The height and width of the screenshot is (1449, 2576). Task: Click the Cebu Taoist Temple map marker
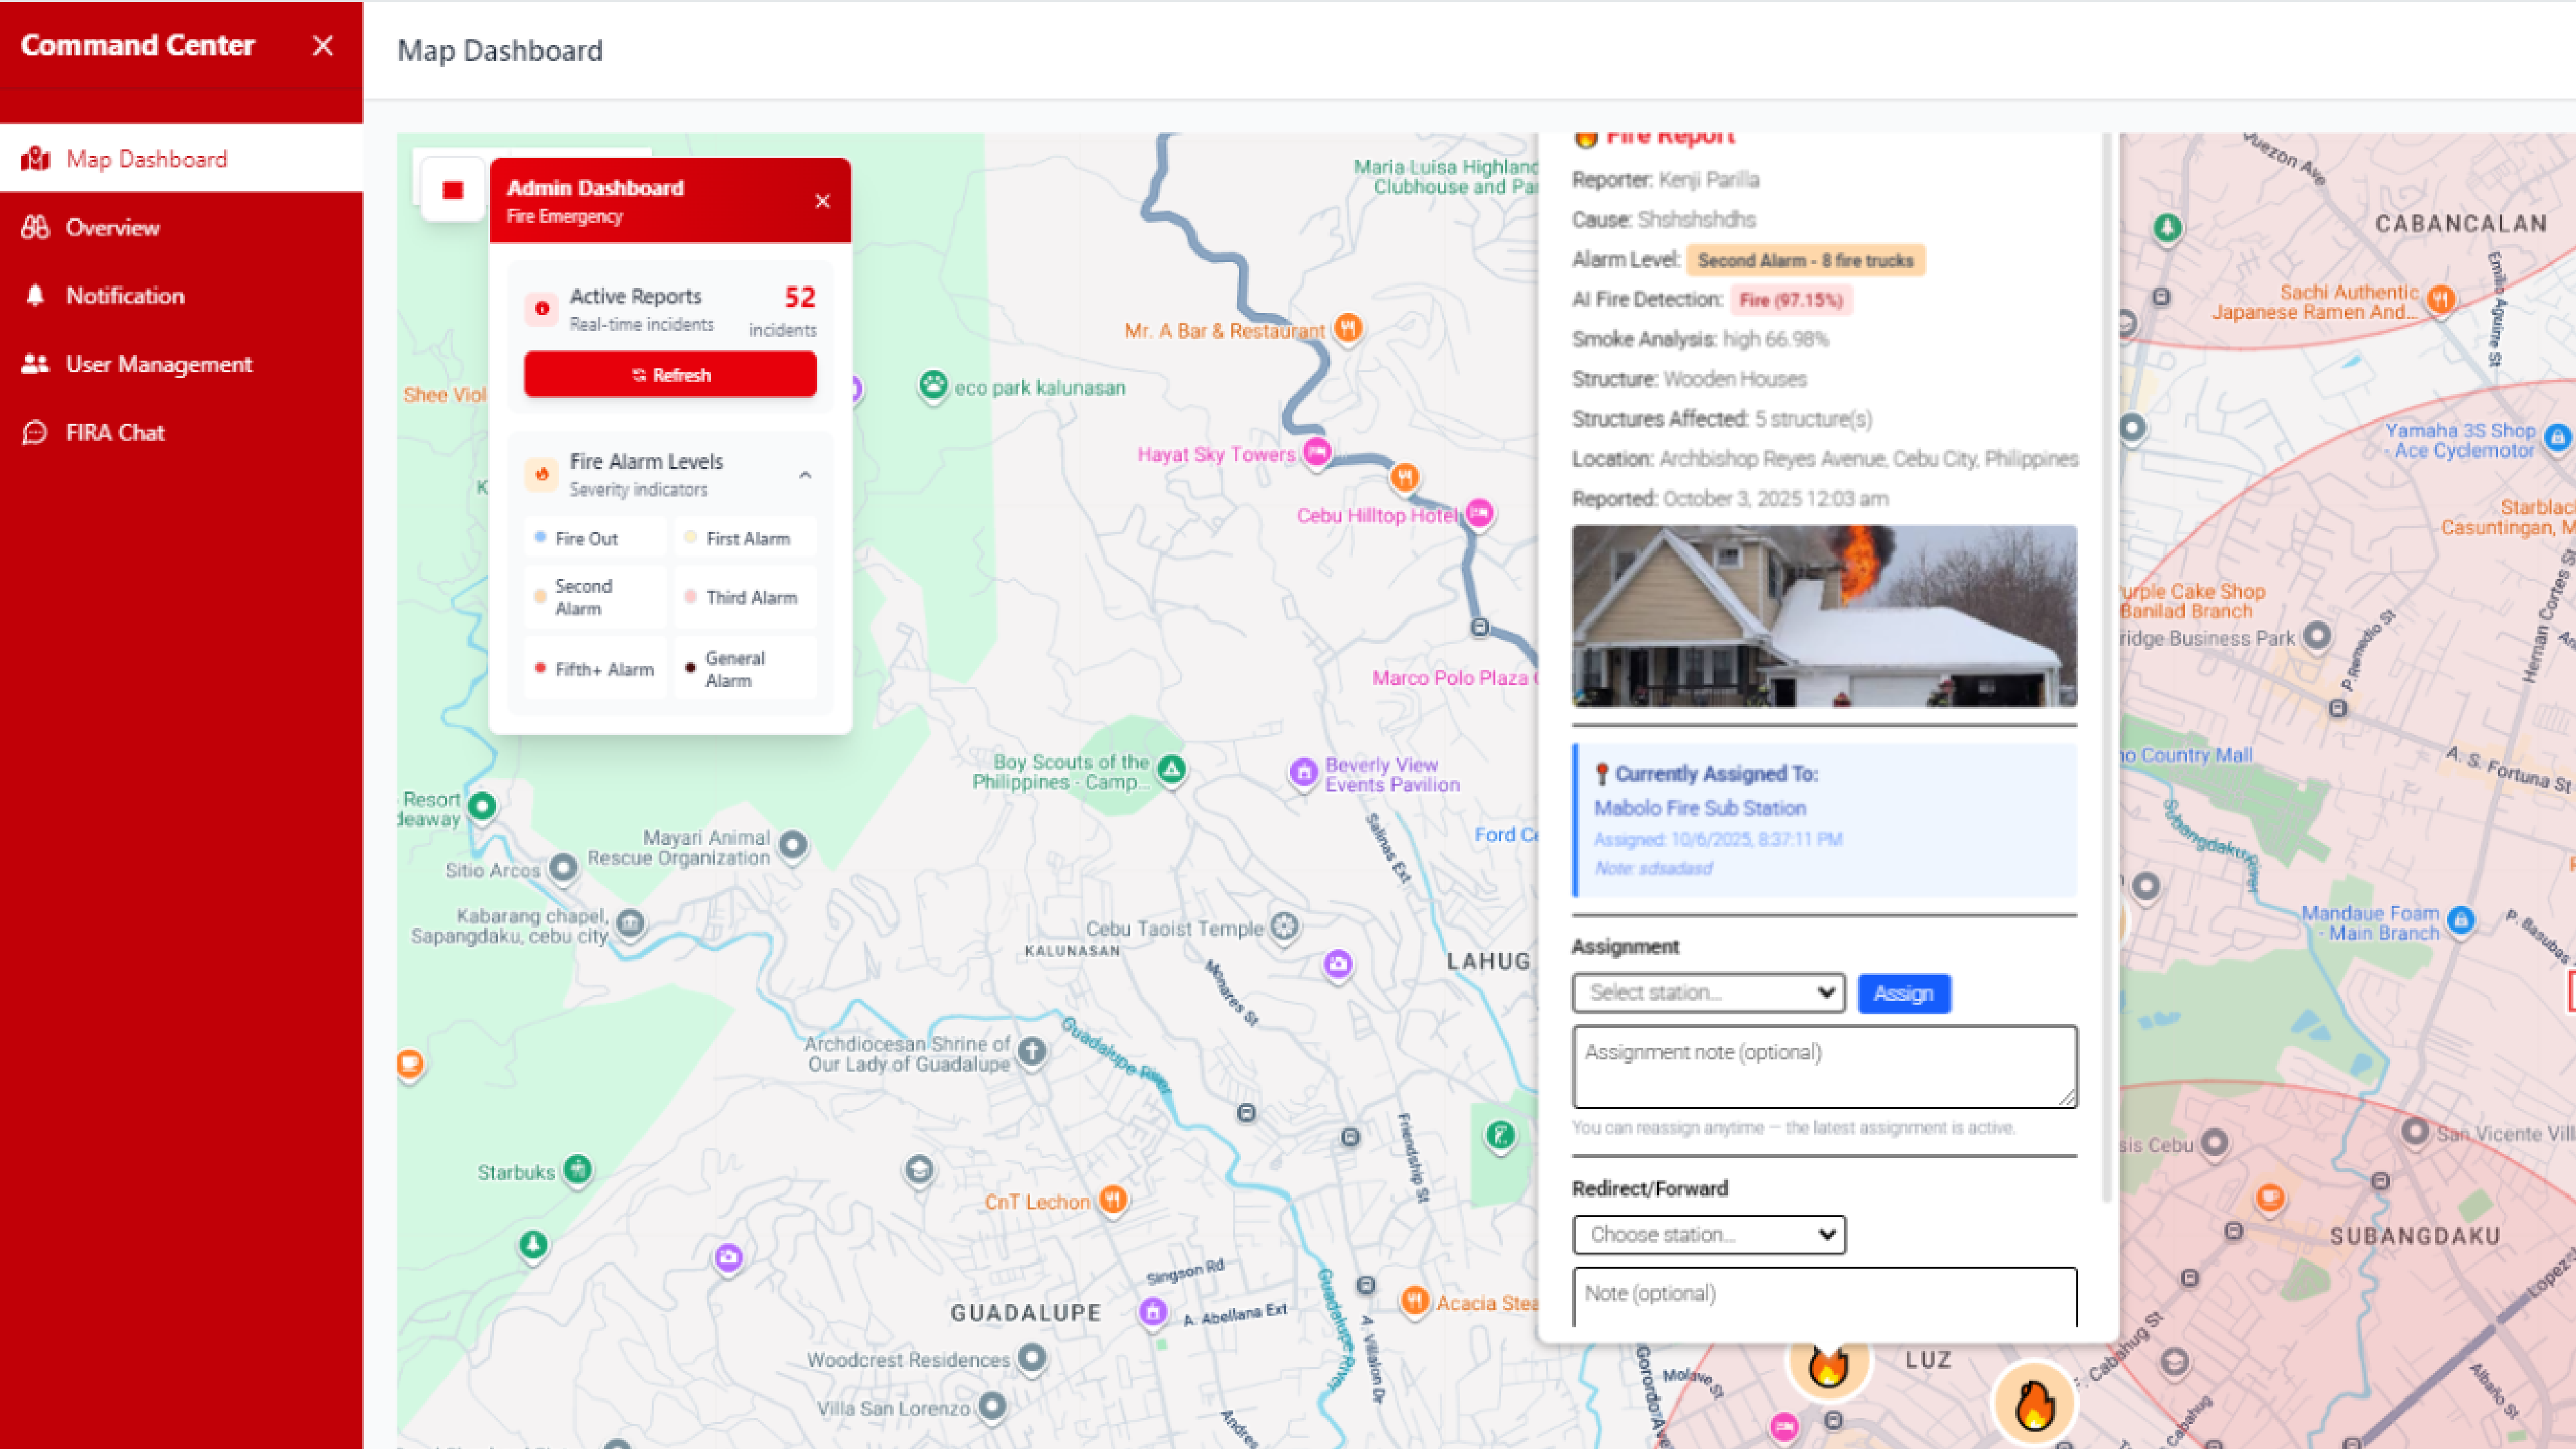[1285, 927]
